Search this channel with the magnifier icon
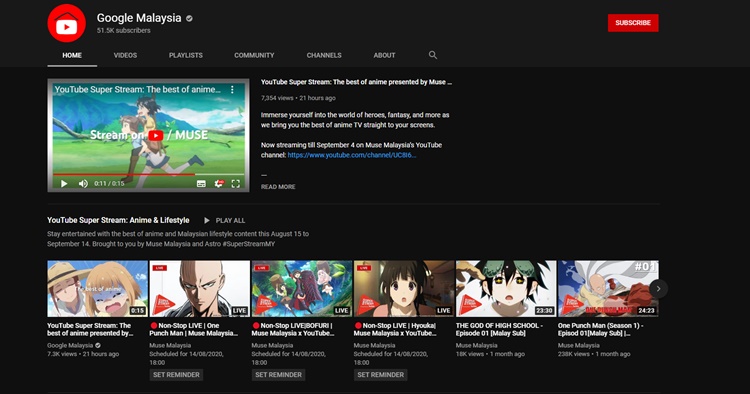Image resolution: width=750 pixels, height=394 pixels. 432,55
